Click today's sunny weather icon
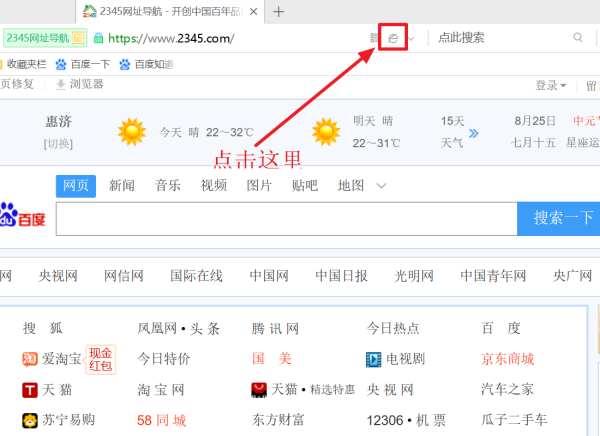Screen dimensions: 600x436 point(132,132)
